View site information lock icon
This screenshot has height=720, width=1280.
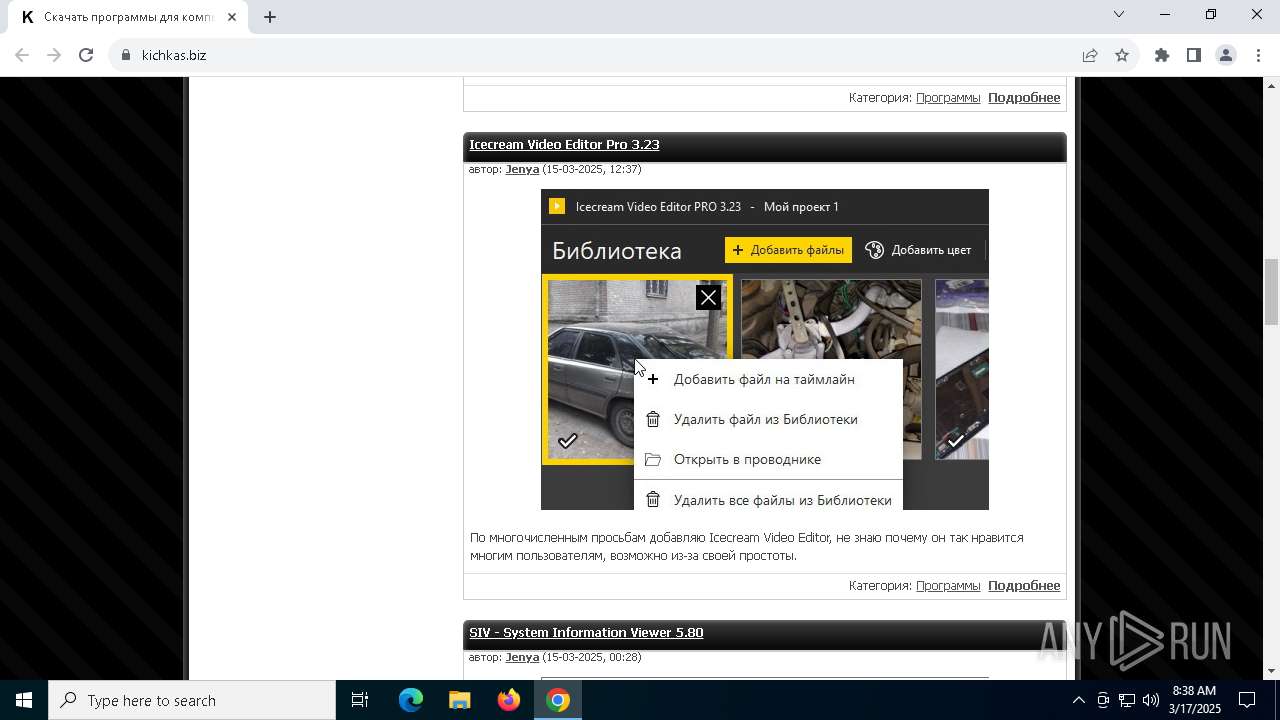126,55
